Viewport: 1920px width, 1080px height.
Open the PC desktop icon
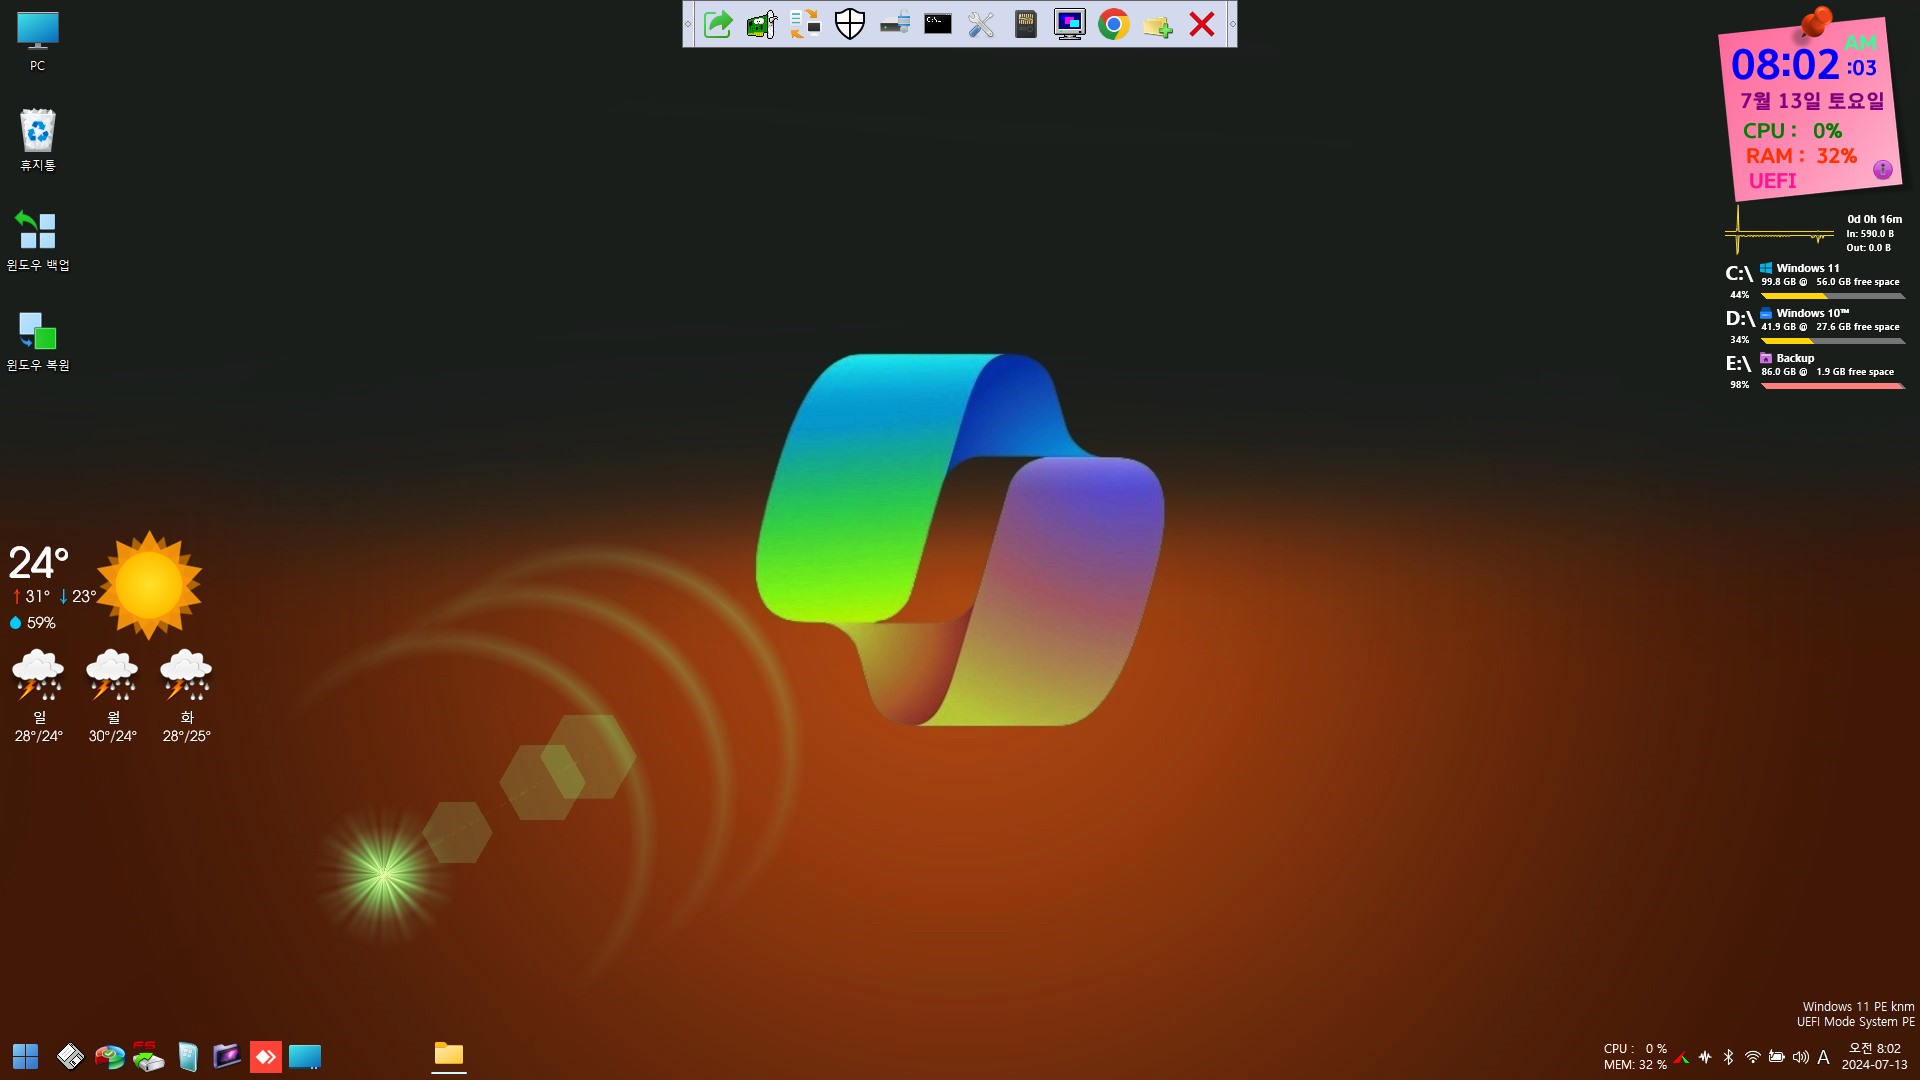click(38, 41)
